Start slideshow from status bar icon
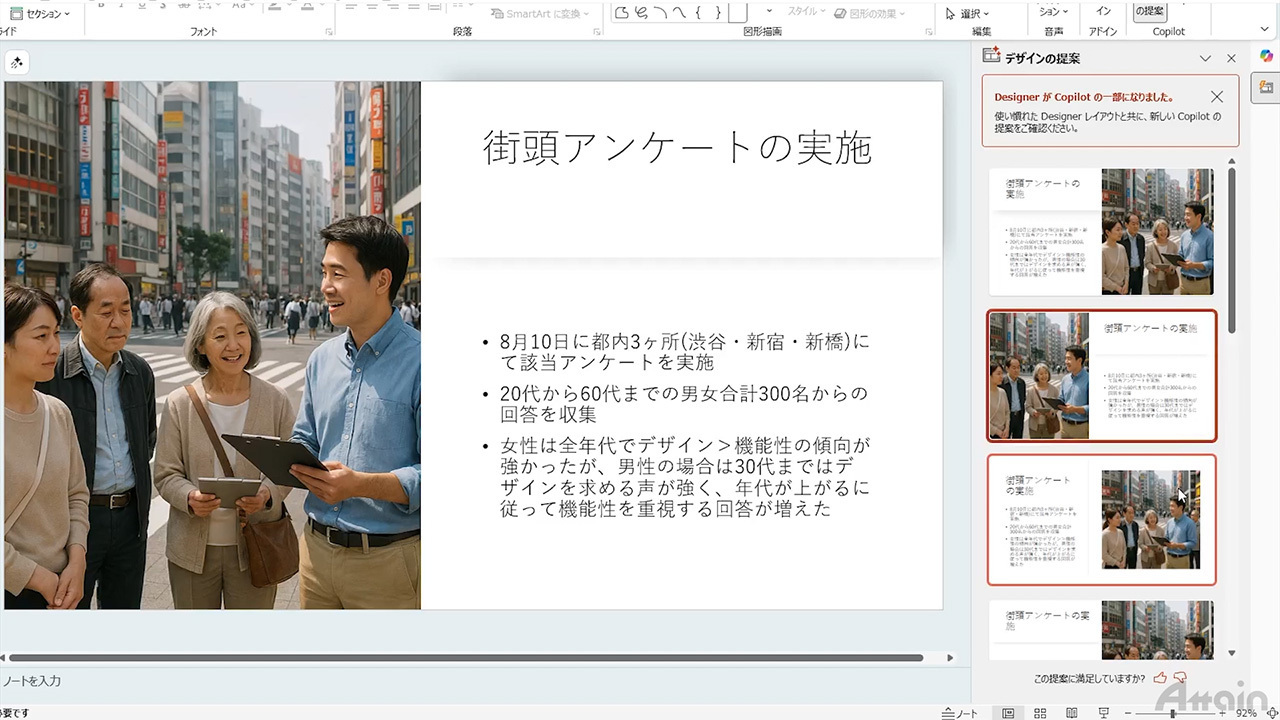The image size is (1280, 720). pyautogui.click(x=1103, y=713)
